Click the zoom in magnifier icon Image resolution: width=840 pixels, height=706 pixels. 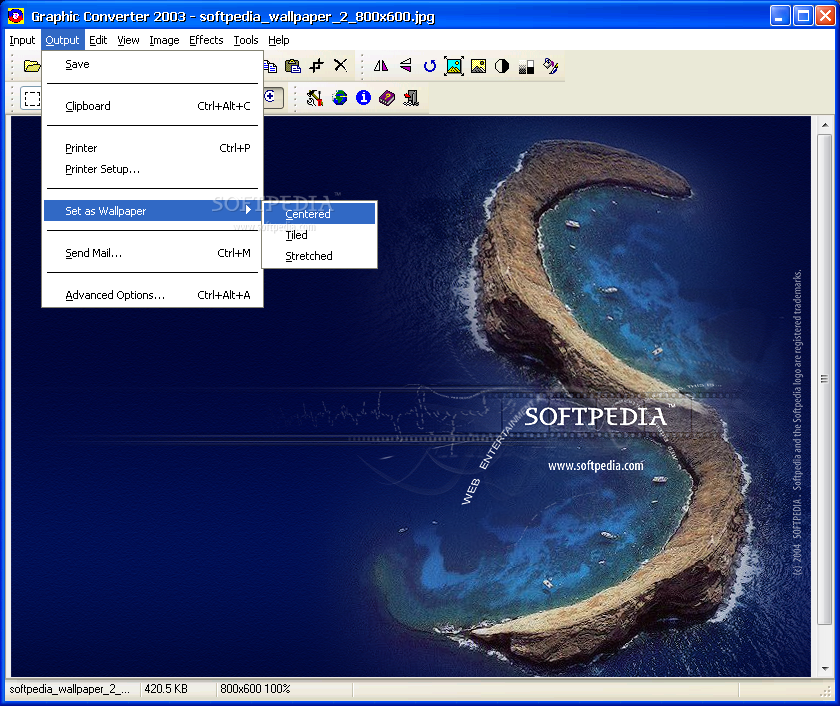(273, 97)
